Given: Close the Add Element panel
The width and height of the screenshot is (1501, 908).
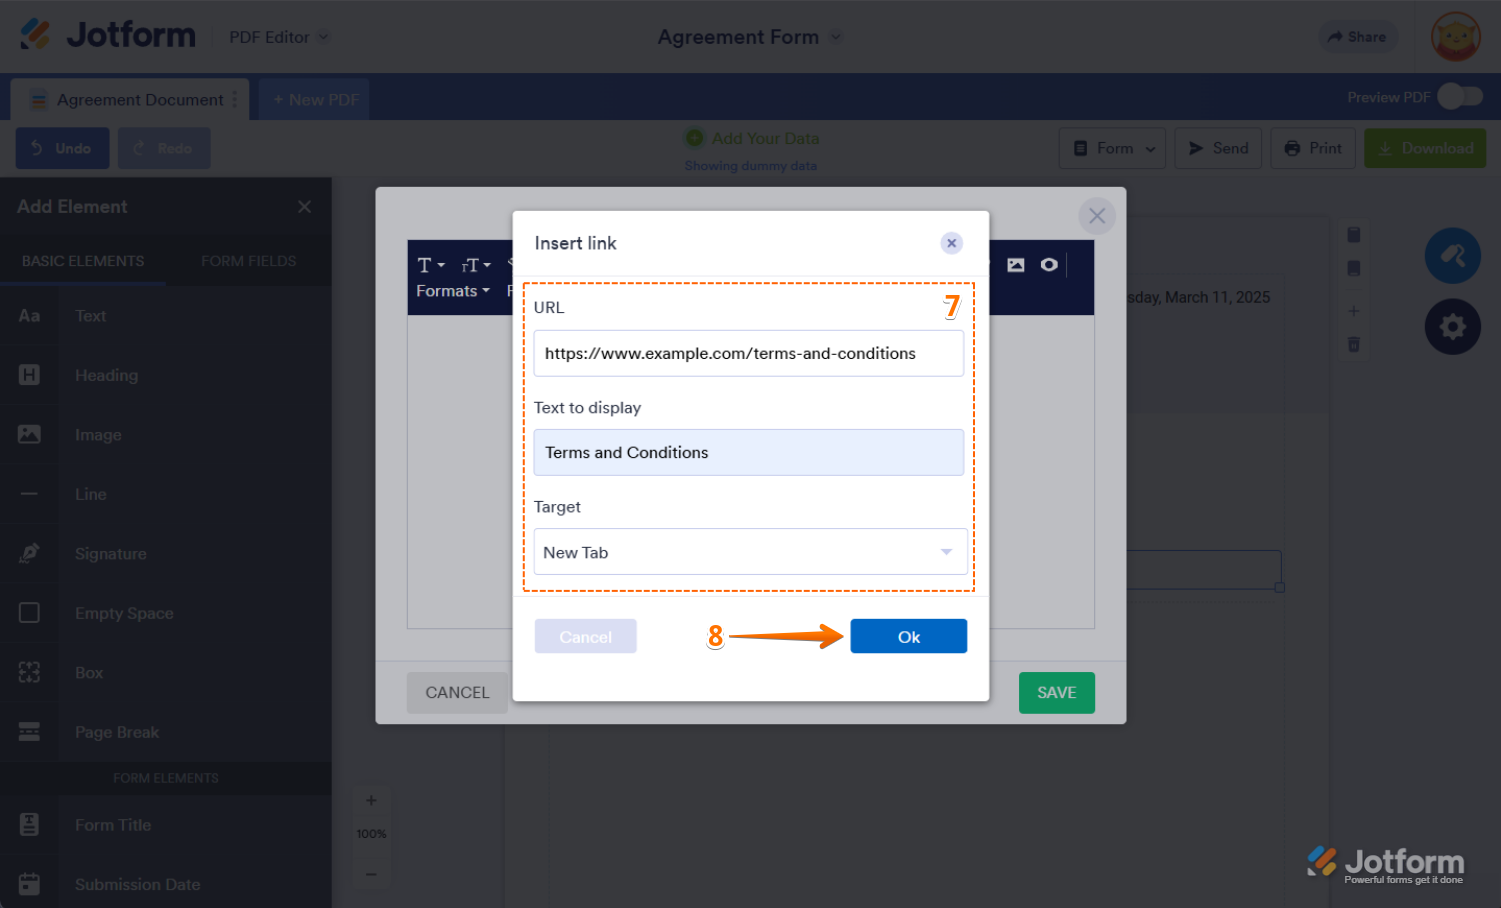Looking at the screenshot, I should (304, 207).
